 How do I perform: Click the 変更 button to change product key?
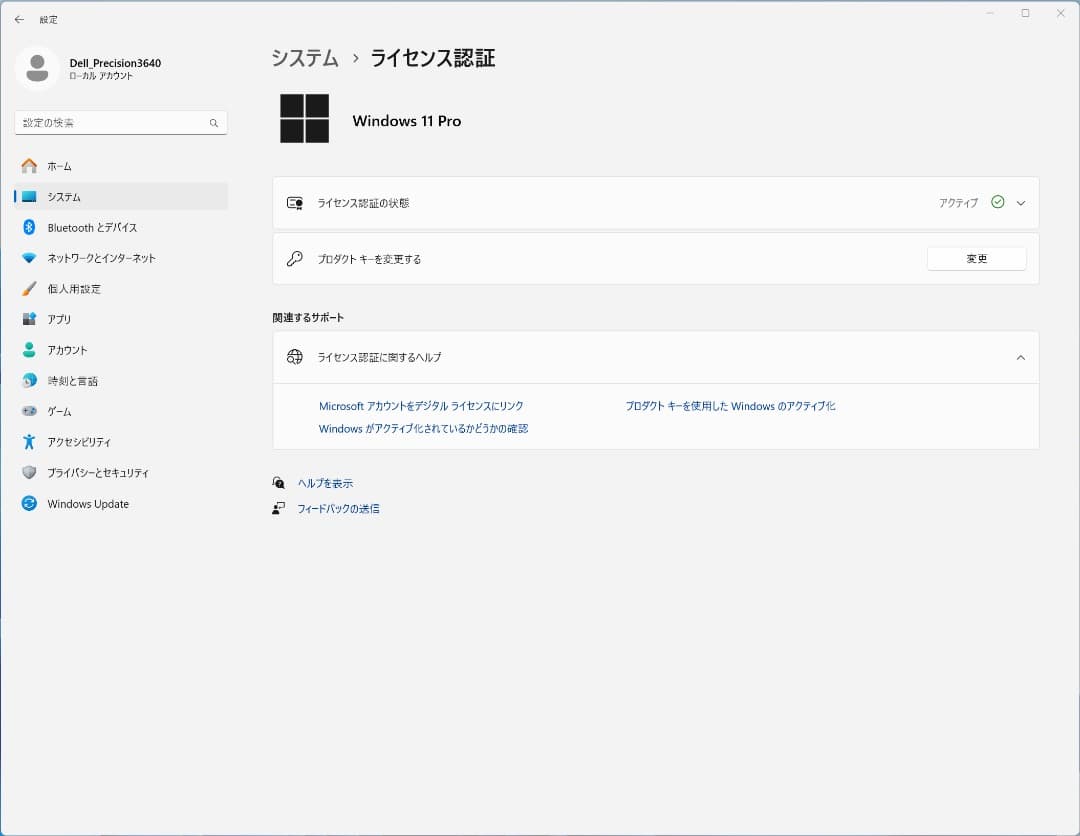click(x=976, y=258)
